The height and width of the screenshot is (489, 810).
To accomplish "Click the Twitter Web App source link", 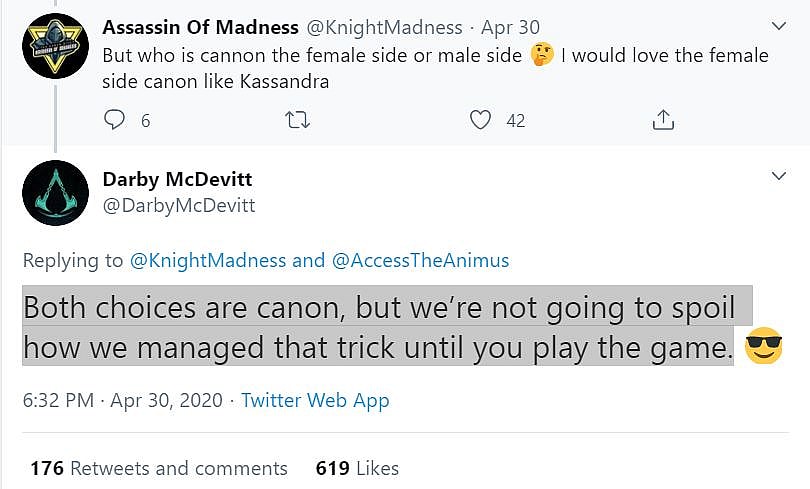I will tap(315, 400).
